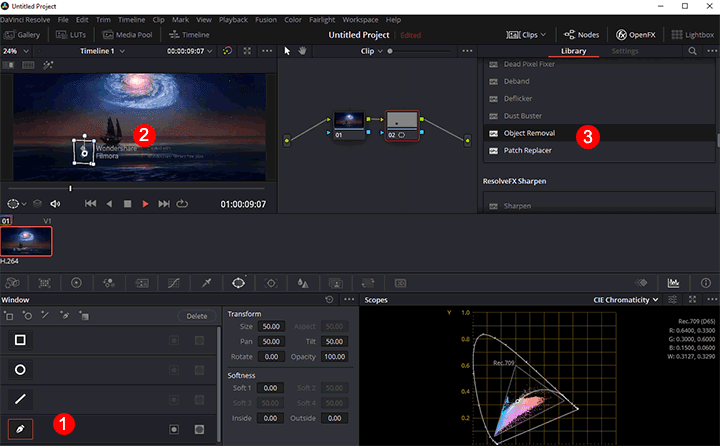
Task: Toggle mask mode for curve window
Action: click(x=199, y=429)
